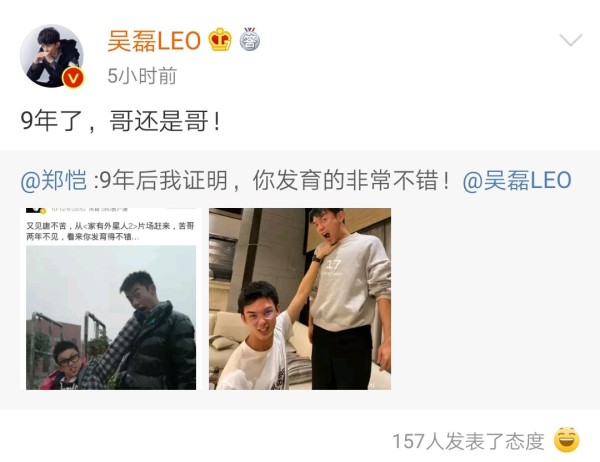Open the 吴磊LEO username link
The image size is (600, 462).
click(x=154, y=41)
